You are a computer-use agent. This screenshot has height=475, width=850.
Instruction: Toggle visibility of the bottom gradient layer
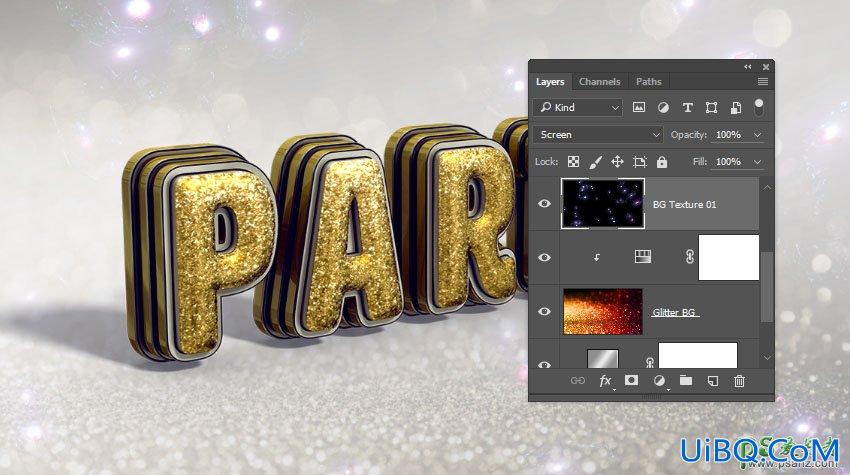[x=544, y=364]
